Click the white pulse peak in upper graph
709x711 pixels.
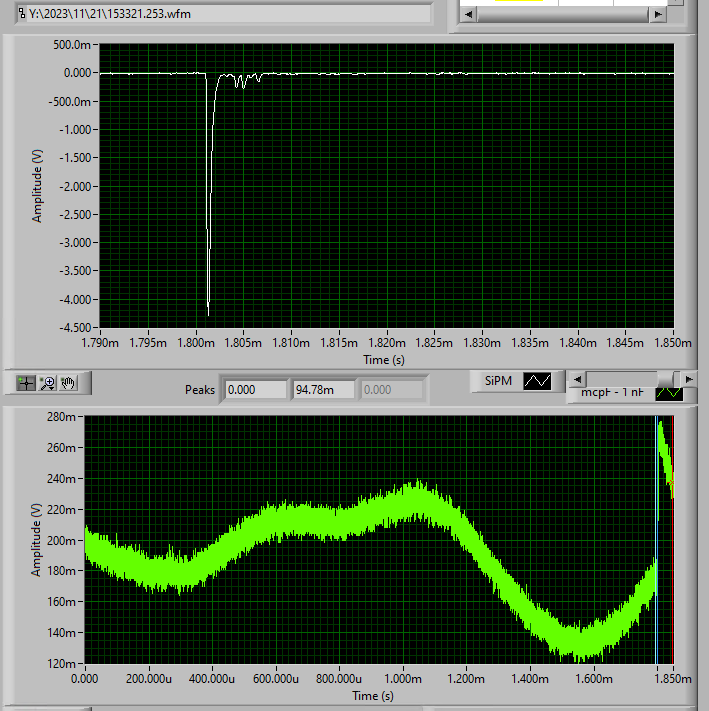[209, 313]
